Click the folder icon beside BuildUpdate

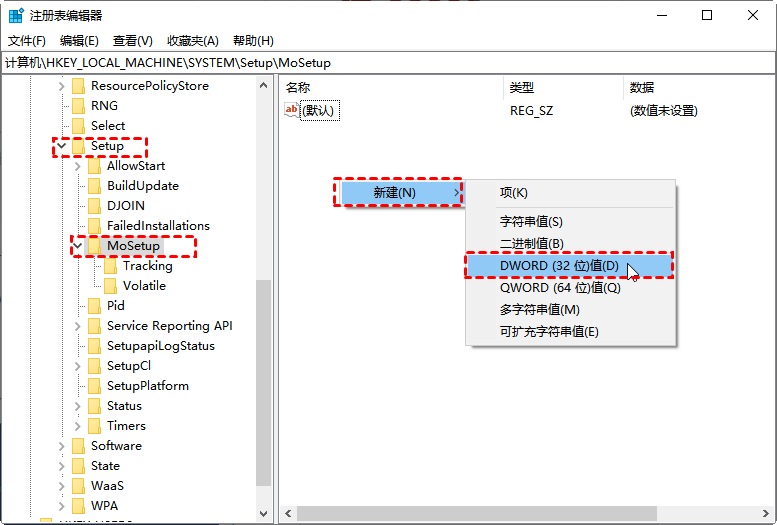coord(94,186)
